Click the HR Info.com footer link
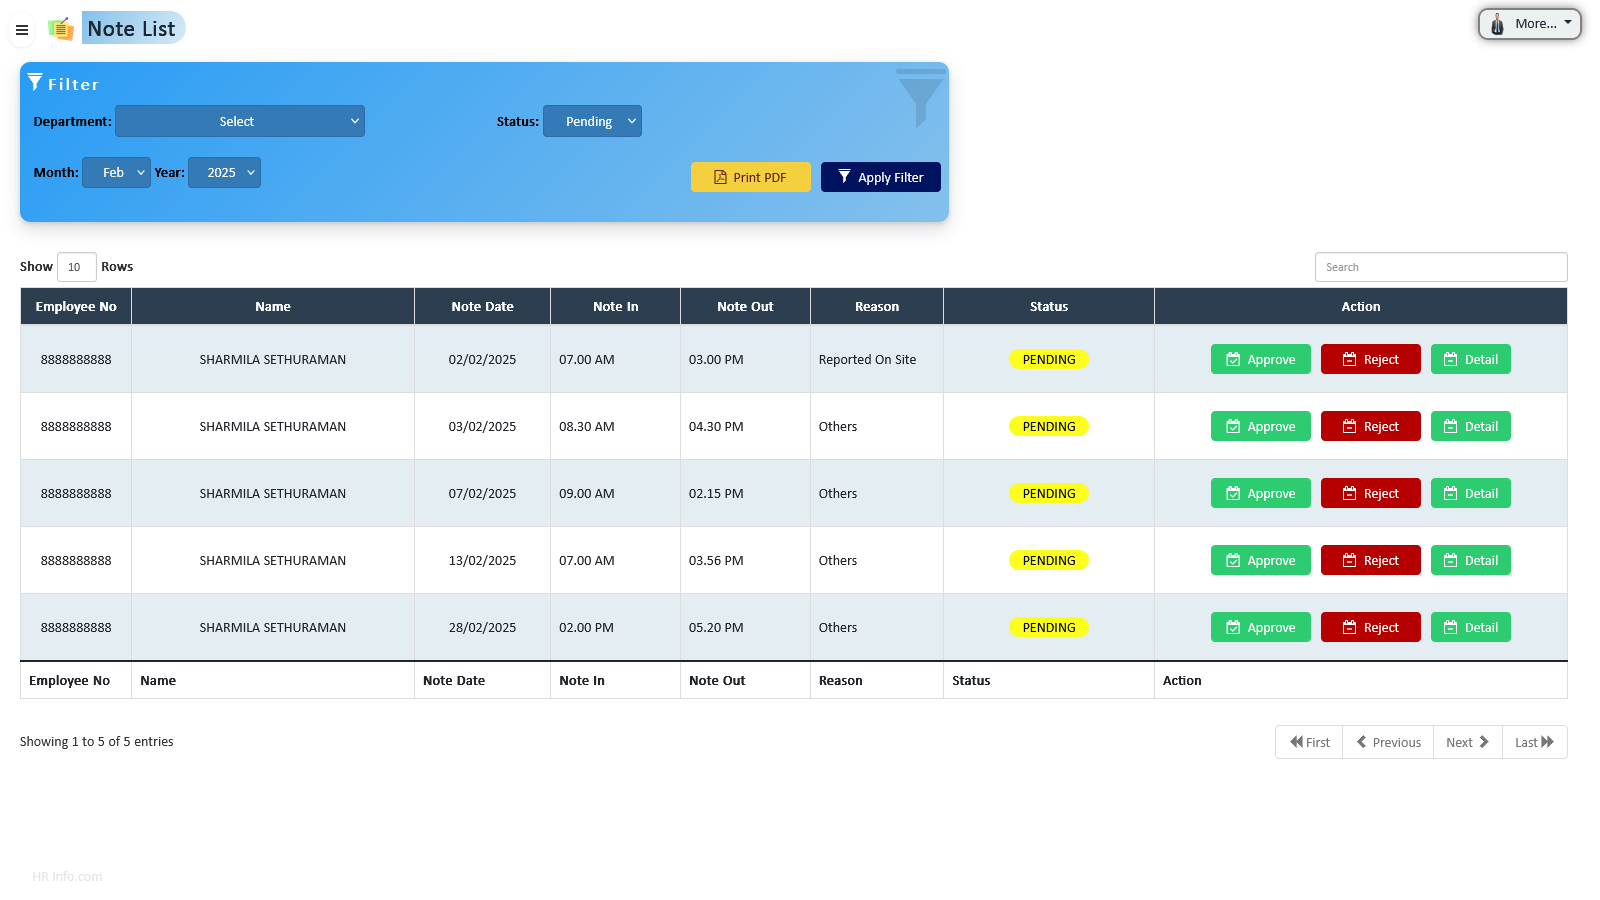 point(66,876)
